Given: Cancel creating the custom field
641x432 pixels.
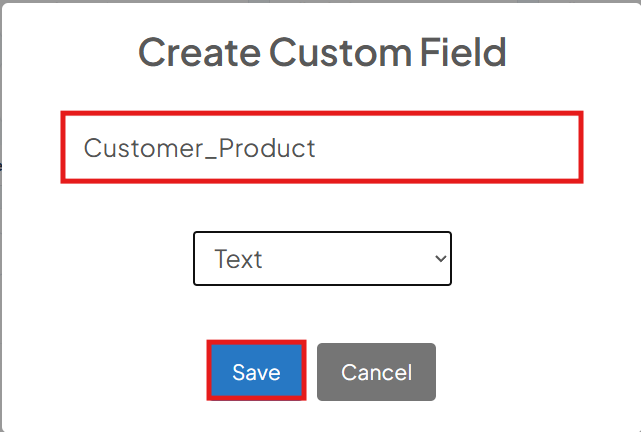Looking at the screenshot, I should 376,372.
